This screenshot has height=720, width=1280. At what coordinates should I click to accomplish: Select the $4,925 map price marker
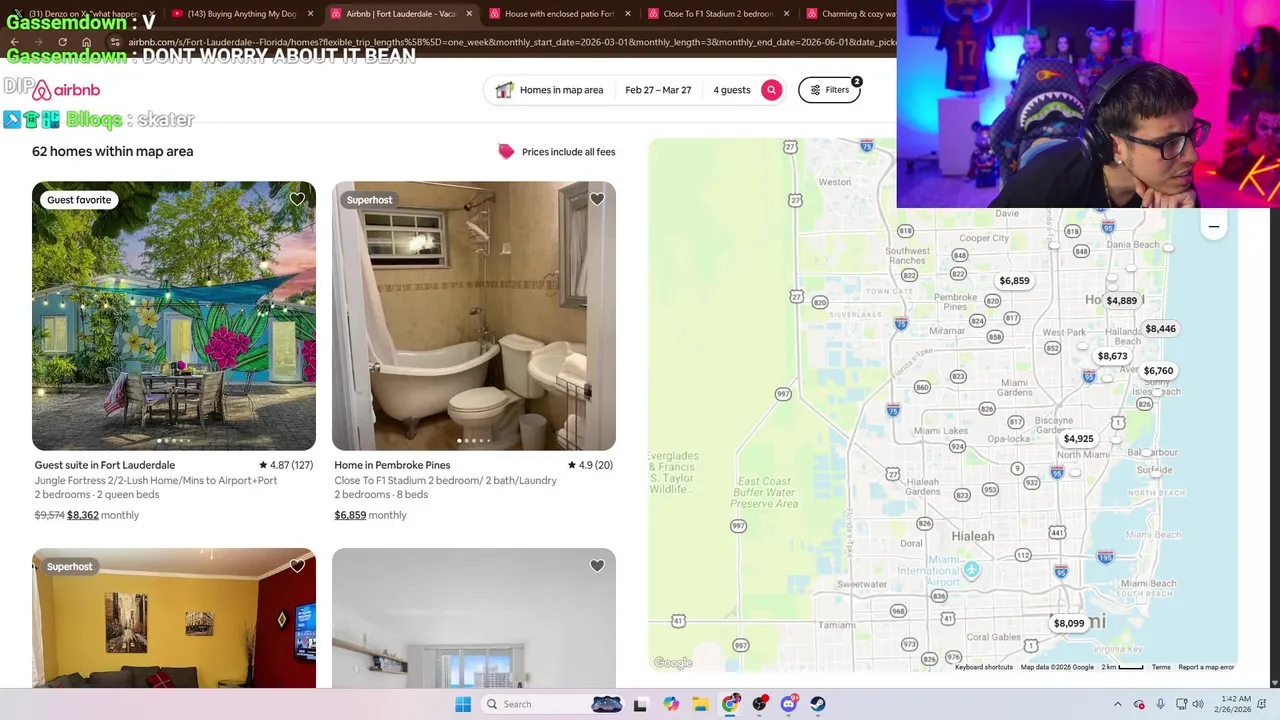1078,439
